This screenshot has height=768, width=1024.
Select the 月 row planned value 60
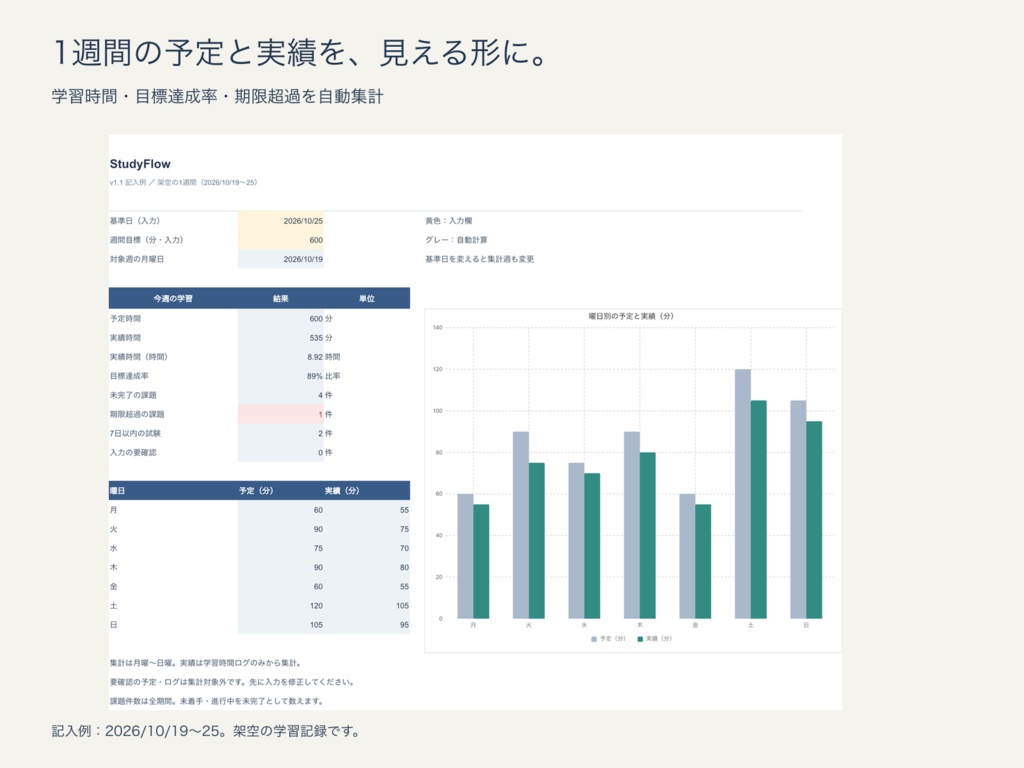pos(281,509)
